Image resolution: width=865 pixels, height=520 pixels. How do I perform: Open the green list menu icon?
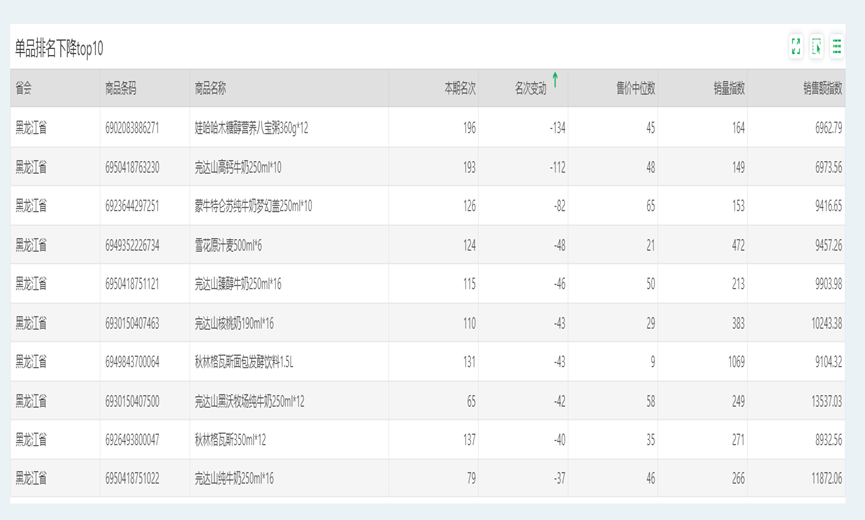pos(837,46)
